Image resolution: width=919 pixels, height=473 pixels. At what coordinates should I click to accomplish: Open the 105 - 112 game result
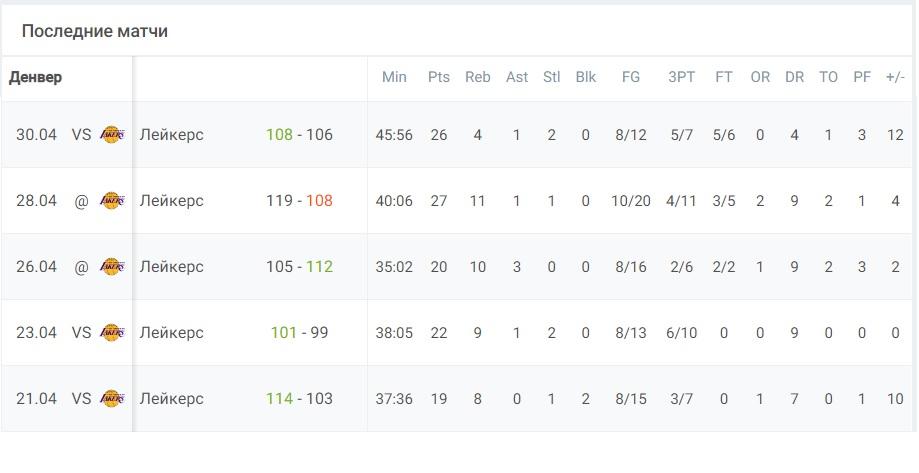click(299, 267)
